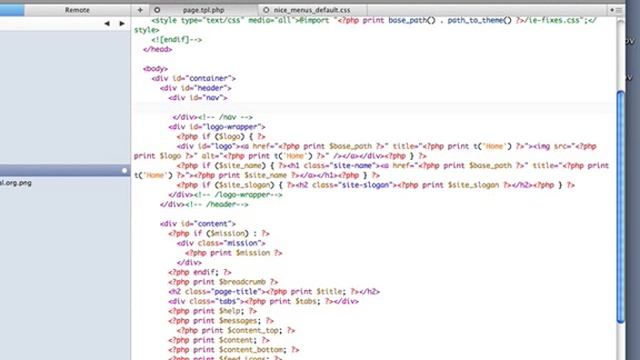Click the </div><!-- /nav --> line
This screenshot has width=640, height=360.
212,117
